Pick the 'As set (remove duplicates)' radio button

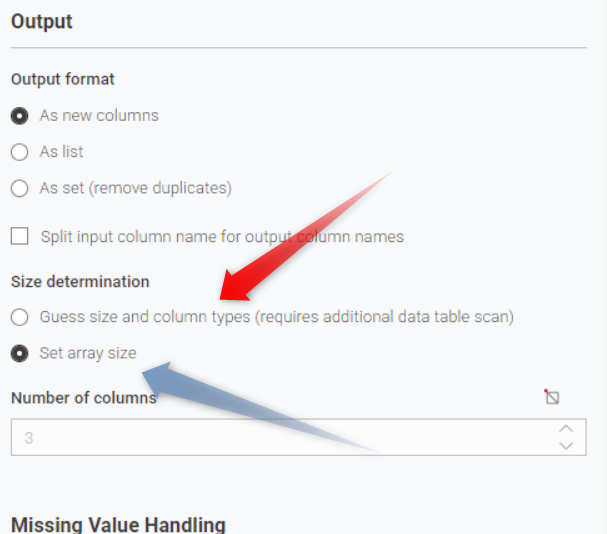point(19,188)
